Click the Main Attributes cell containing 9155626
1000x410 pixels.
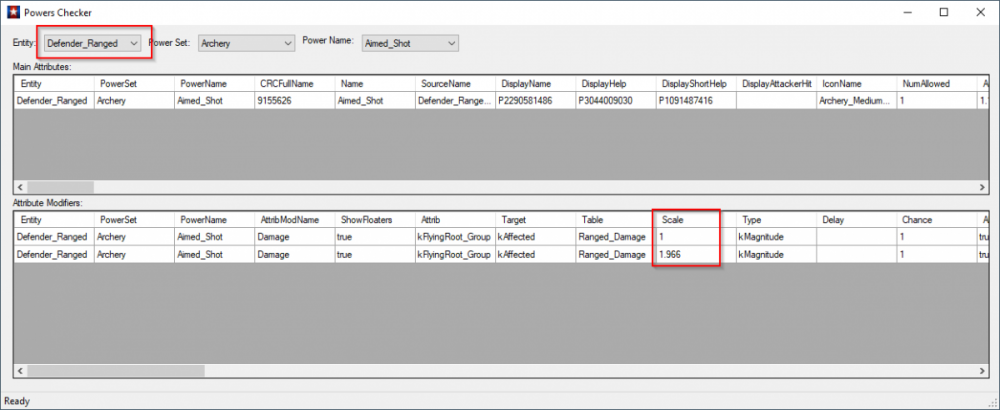click(x=294, y=100)
